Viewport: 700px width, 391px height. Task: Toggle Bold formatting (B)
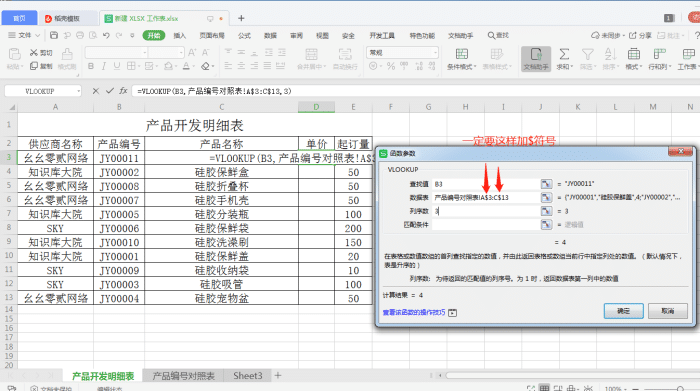91,66
